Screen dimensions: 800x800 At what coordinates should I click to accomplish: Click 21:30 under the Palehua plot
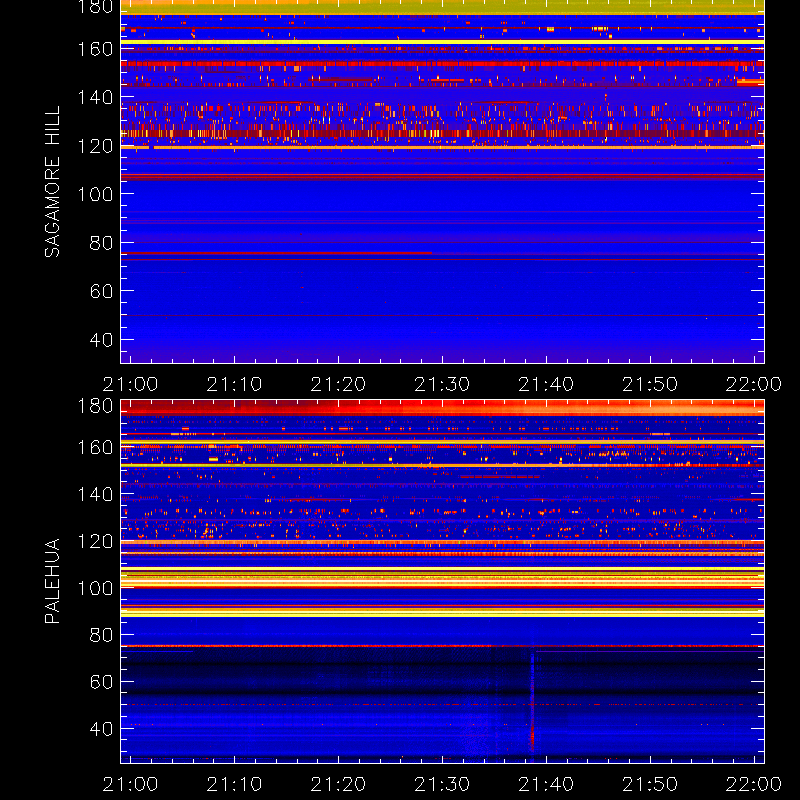pyautogui.click(x=442, y=784)
